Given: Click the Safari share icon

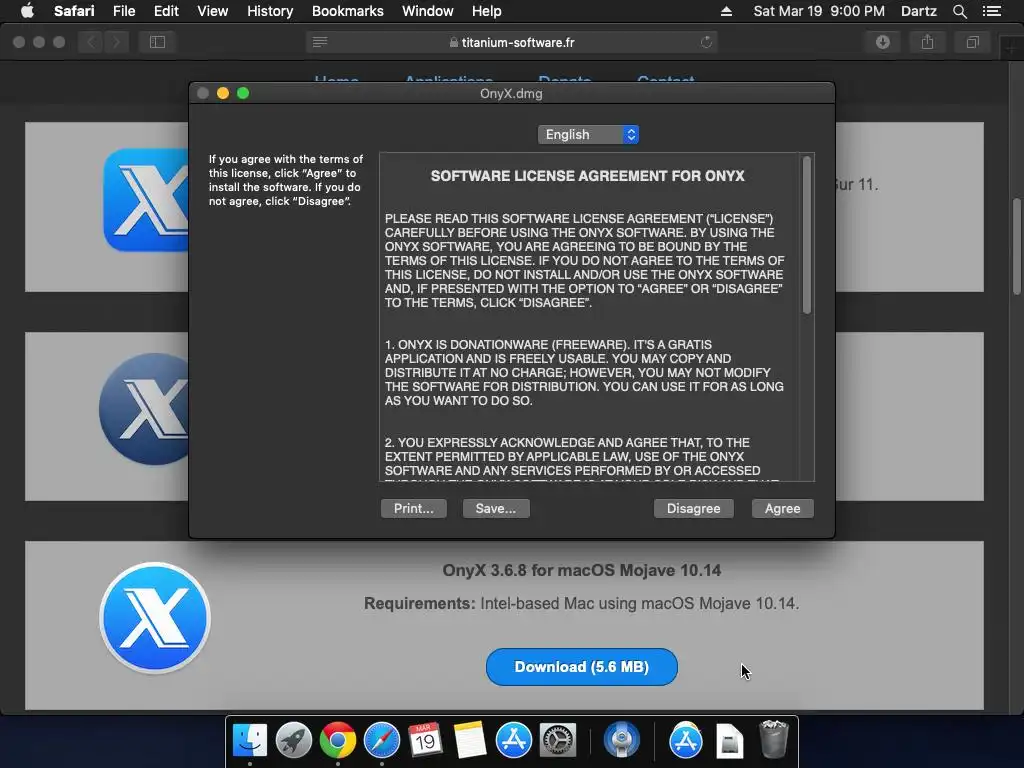Looking at the screenshot, I should (927, 42).
